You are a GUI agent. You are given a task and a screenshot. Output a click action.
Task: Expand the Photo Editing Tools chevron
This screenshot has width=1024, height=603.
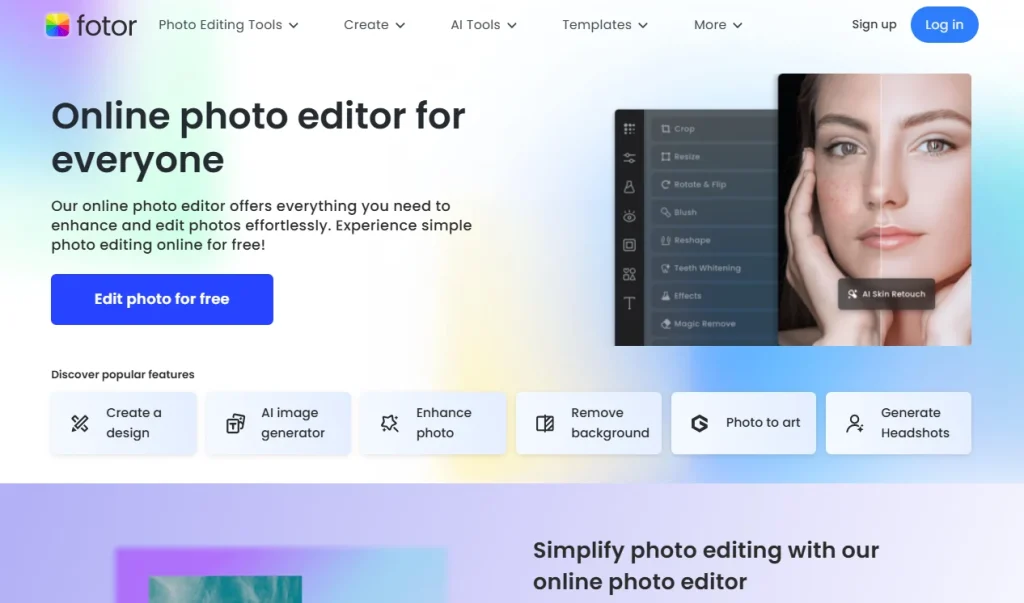pyautogui.click(x=294, y=25)
